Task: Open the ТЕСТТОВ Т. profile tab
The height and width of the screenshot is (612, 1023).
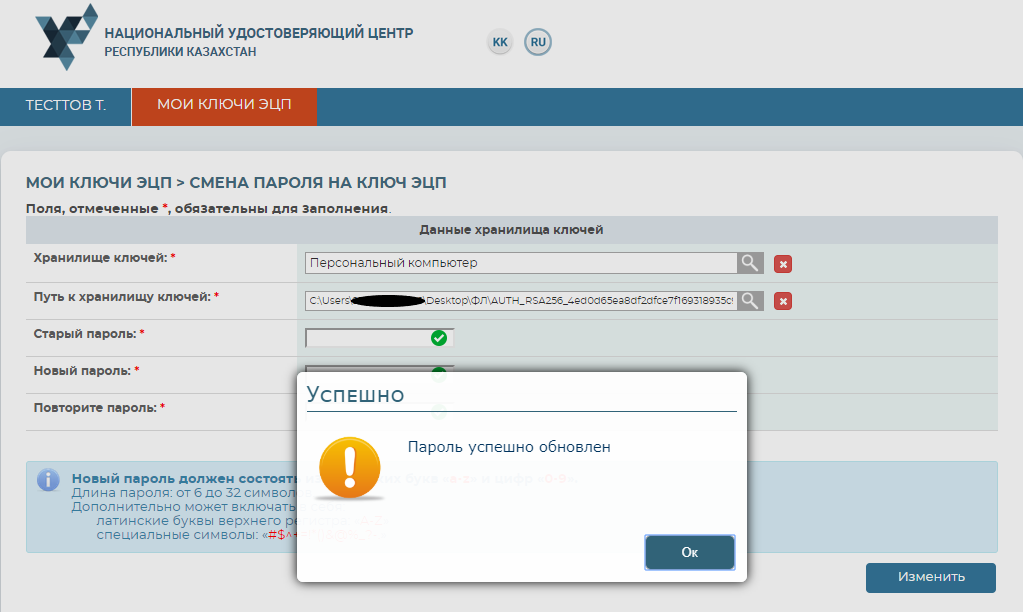Action: click(66, 106)
